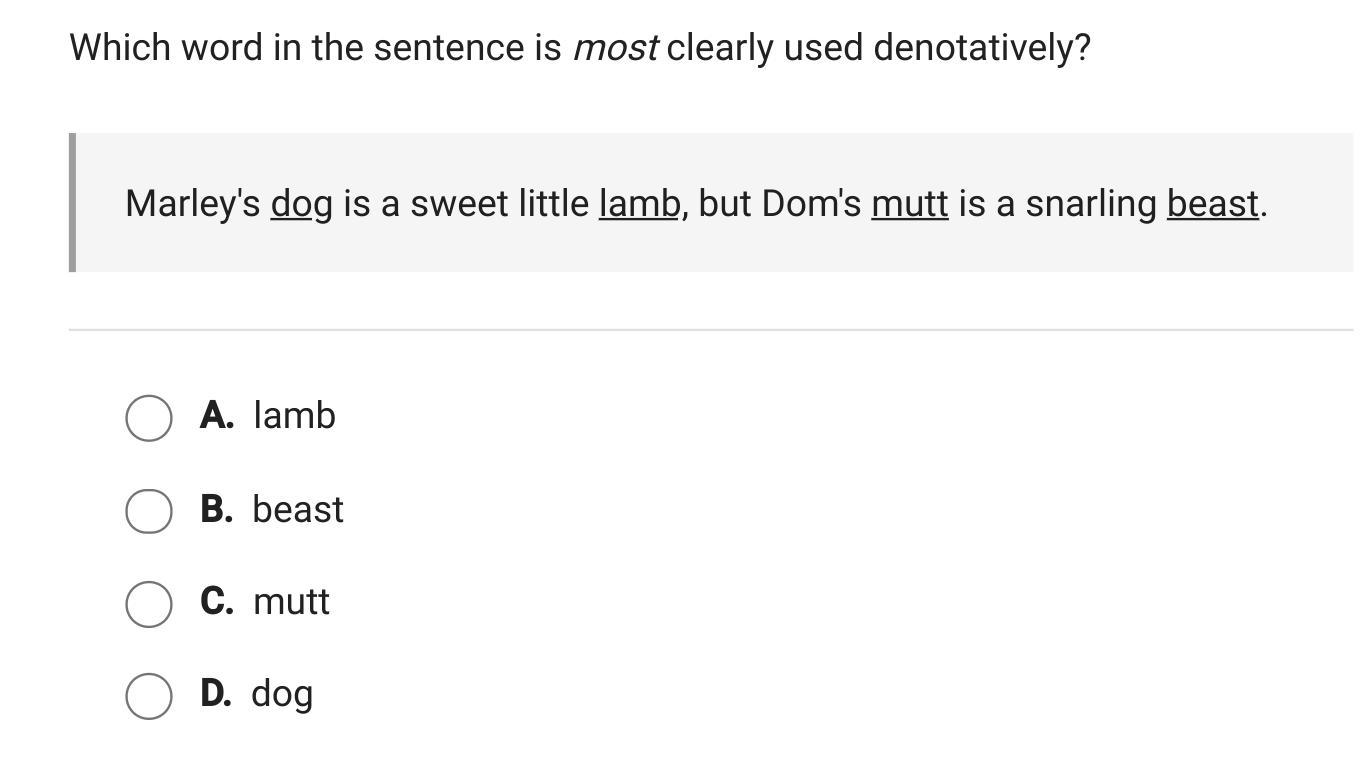1366x768 pixels.
Task: Click the answer text 'dog' in option D
Action: (282, 694)
